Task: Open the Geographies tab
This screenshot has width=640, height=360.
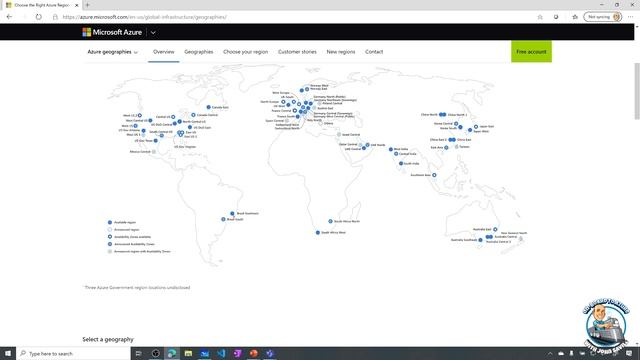Action: click(x=199, y=52)
